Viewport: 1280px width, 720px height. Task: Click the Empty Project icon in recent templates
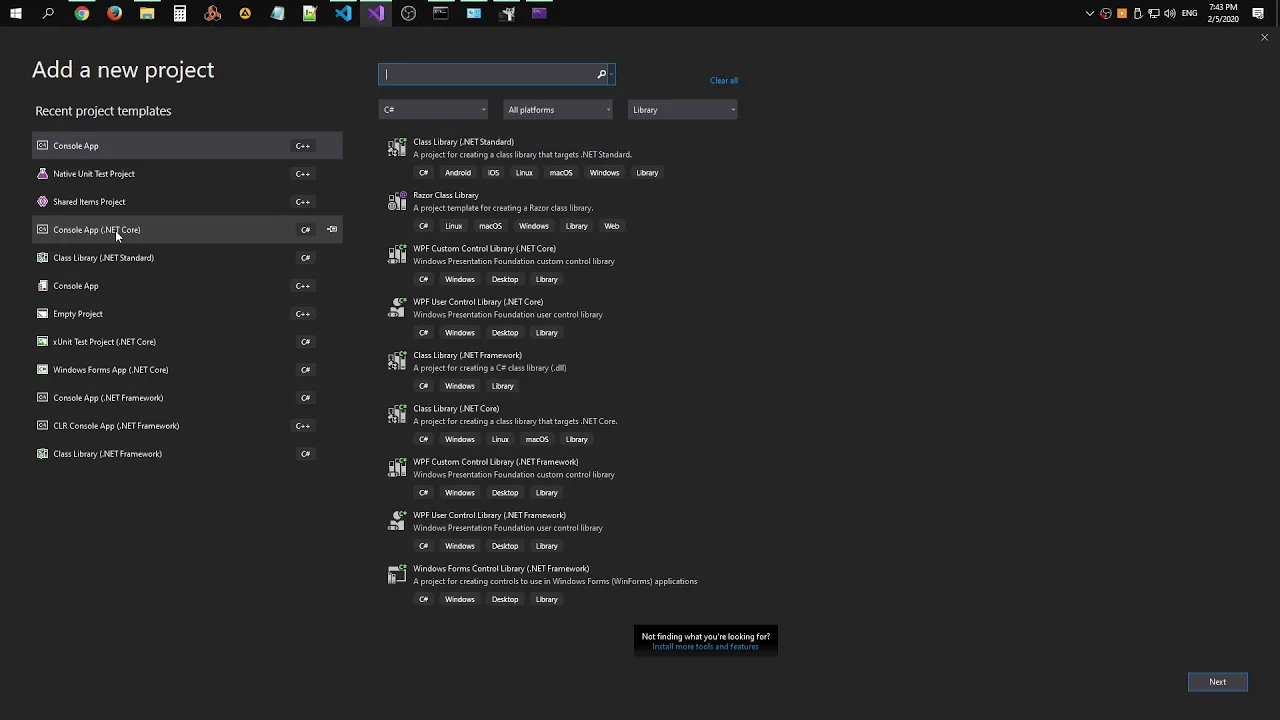(x=42, y=313)
